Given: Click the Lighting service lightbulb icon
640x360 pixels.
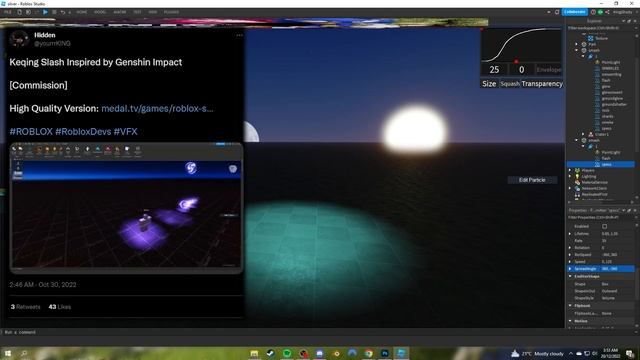Looking at the screenshot, I should [x=577, y=176].
